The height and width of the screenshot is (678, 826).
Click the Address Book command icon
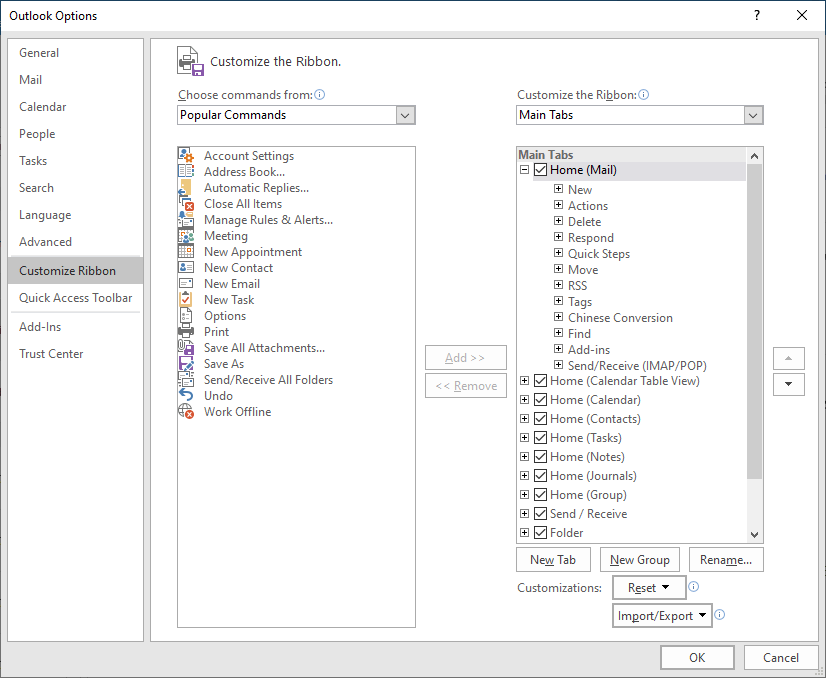(185, 171)
